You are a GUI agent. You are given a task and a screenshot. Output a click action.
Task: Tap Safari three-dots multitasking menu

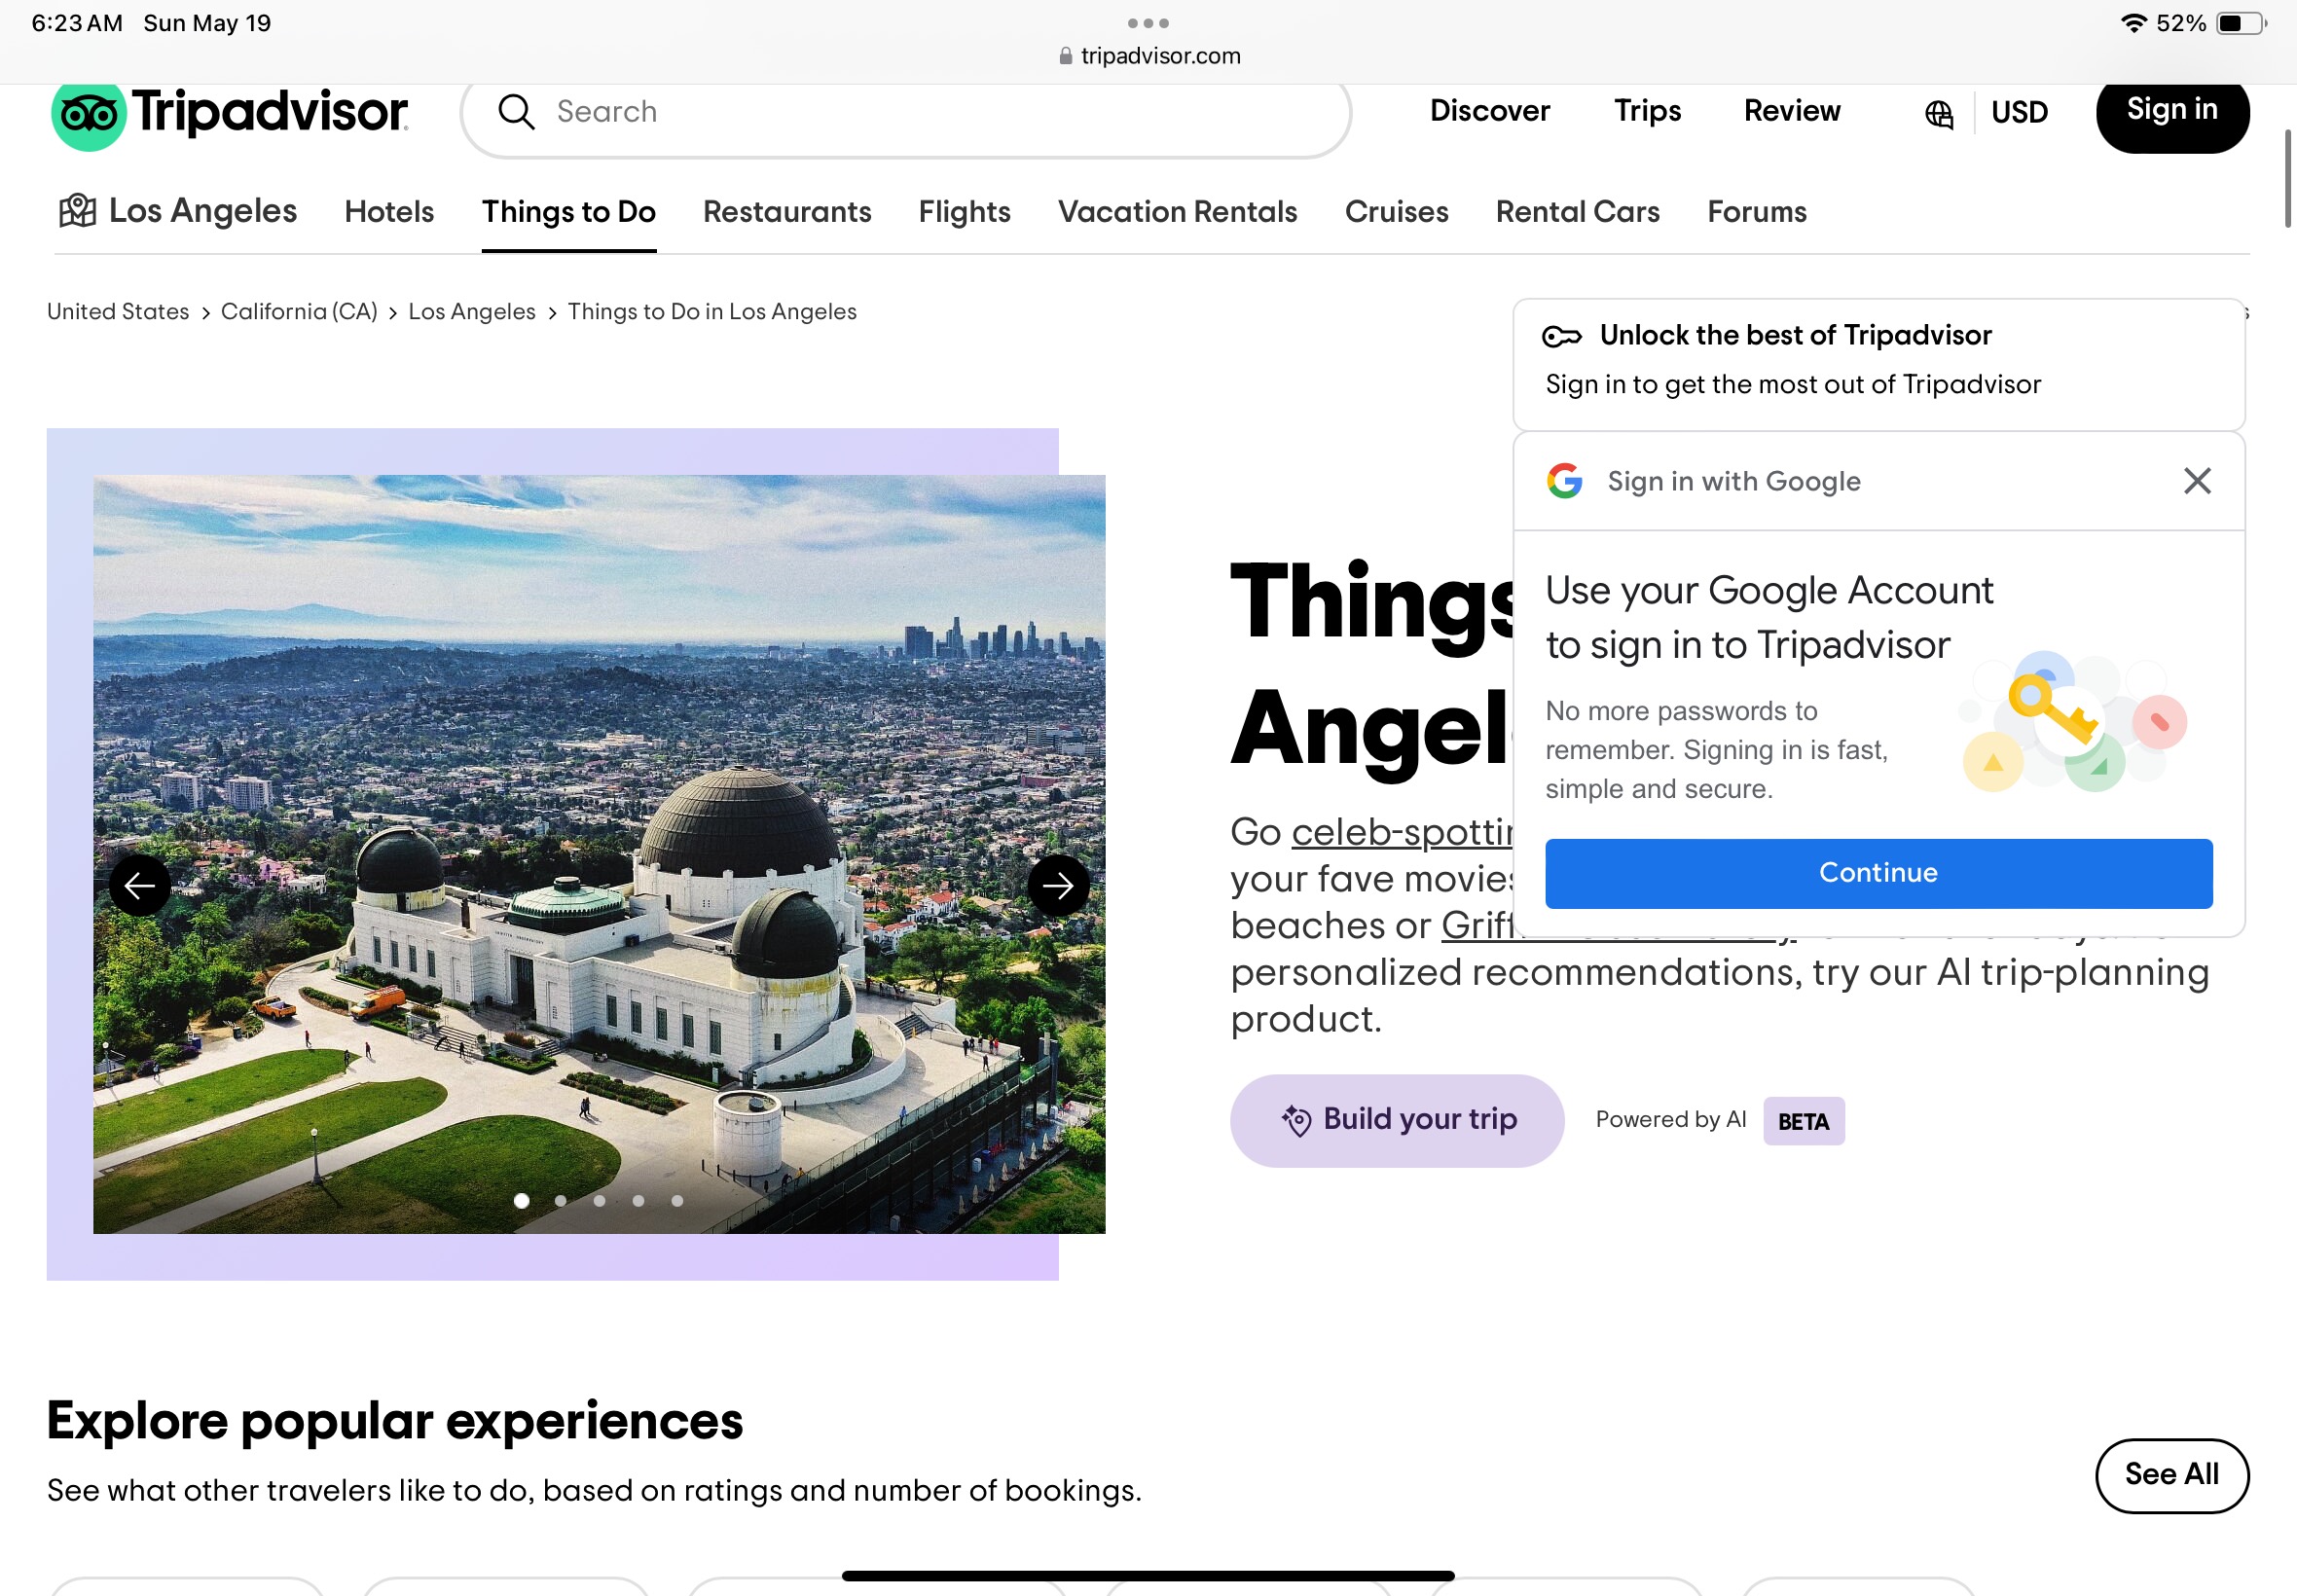1148,22
